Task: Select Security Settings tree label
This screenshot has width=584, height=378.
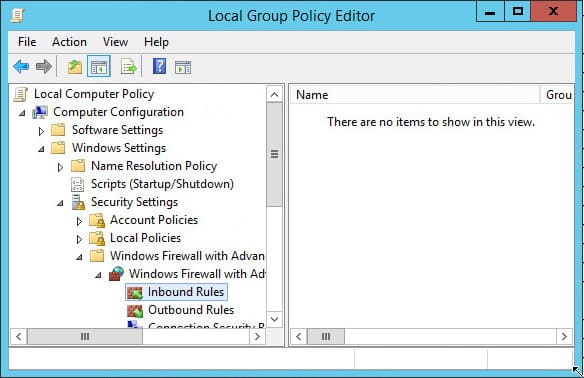Action: pyautogui.click(x=134, y=202)
